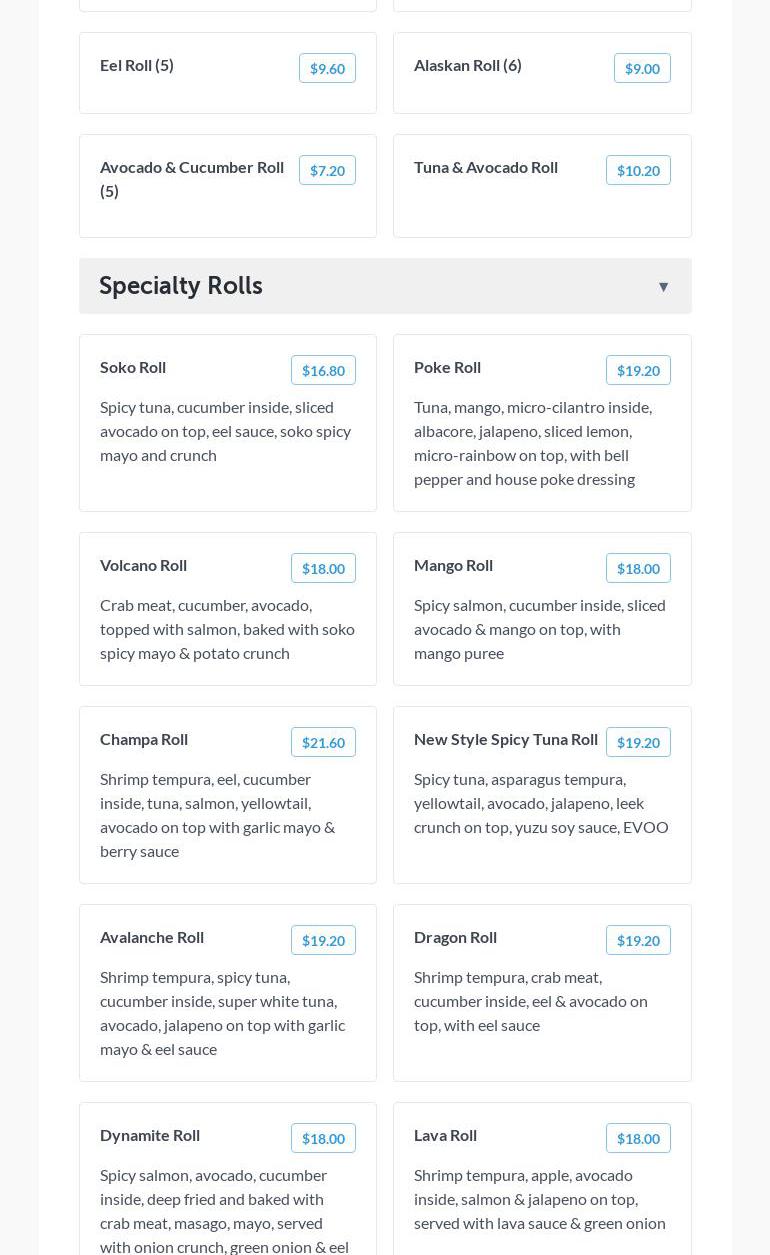770x1255 pixels.
Task: Open the Mango Roll item title
Action: click(x=453, y=565)
